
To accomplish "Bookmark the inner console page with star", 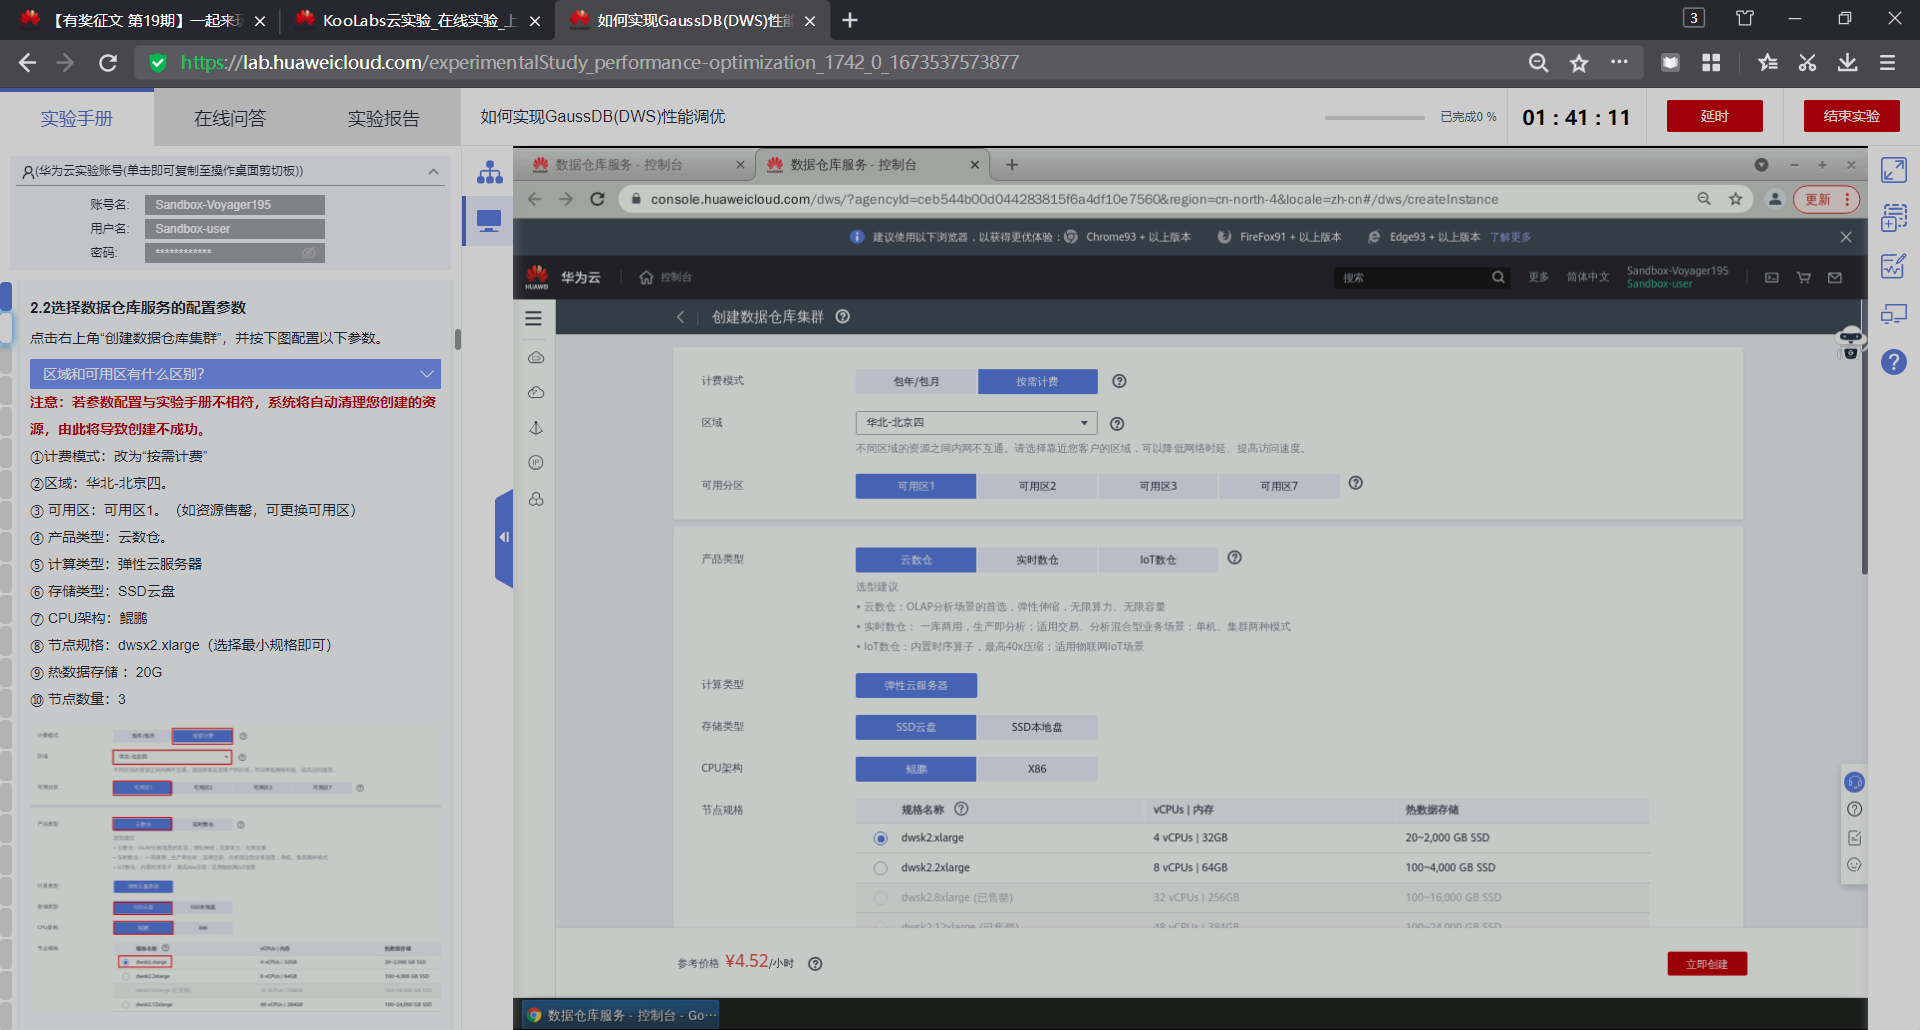I will point(1736,199).
